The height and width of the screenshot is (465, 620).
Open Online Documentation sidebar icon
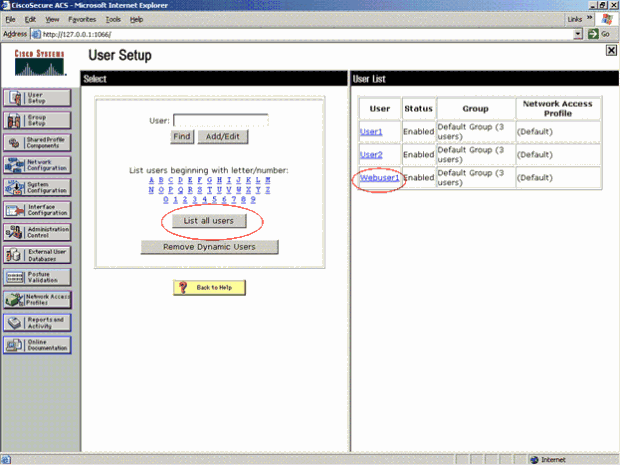tap(37, 345)
